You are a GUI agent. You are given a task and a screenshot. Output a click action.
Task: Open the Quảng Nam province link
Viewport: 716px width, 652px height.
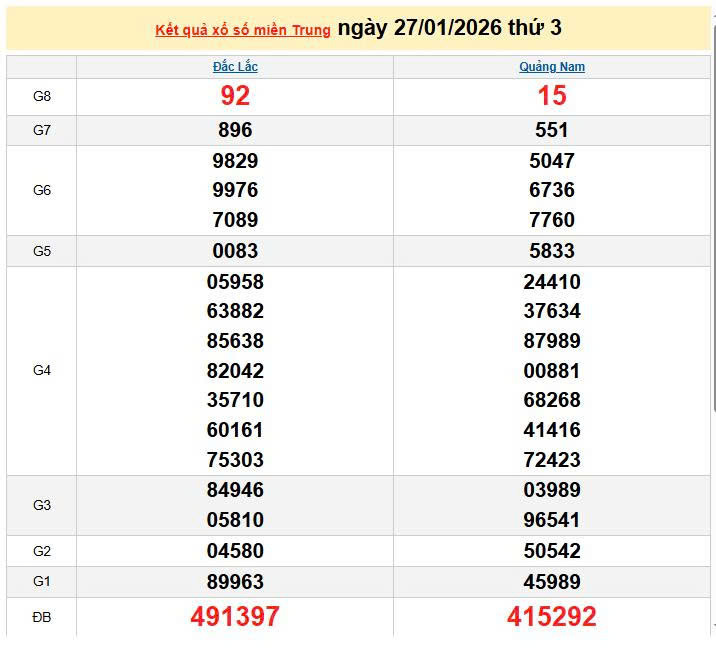click(x=552, y=67)
